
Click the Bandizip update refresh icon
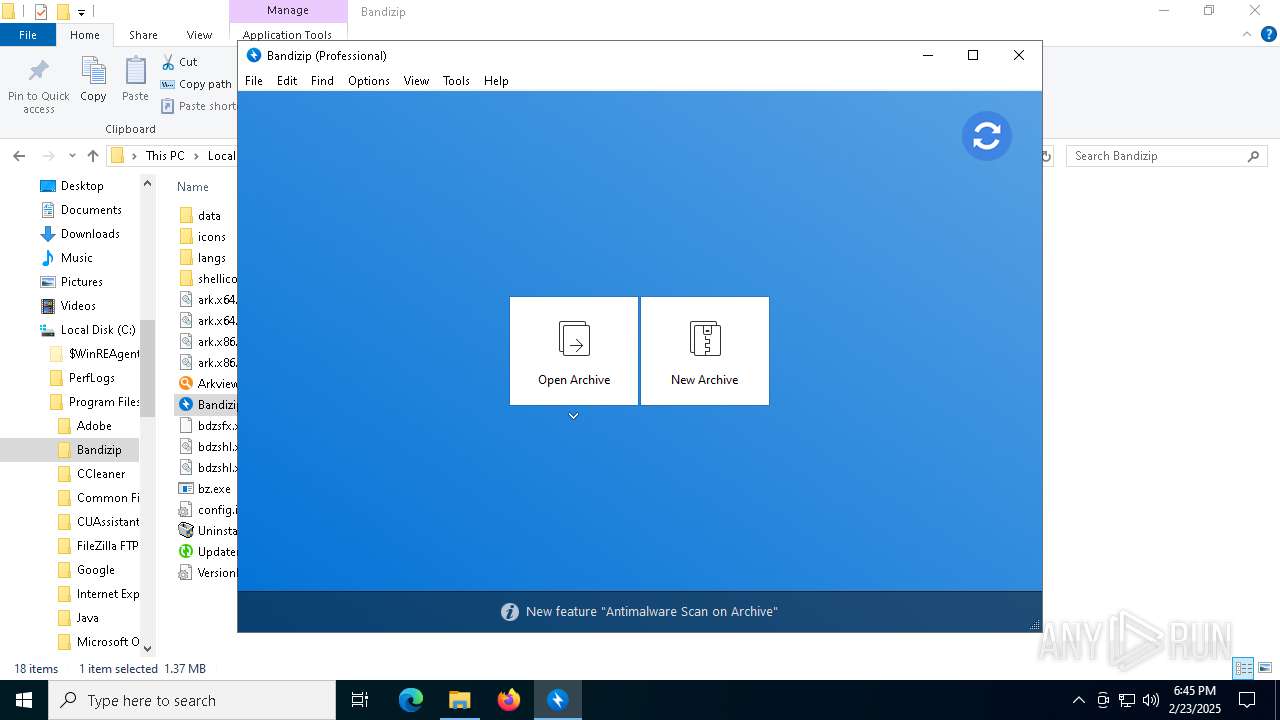pyautogui.click(x=987, y=136)
